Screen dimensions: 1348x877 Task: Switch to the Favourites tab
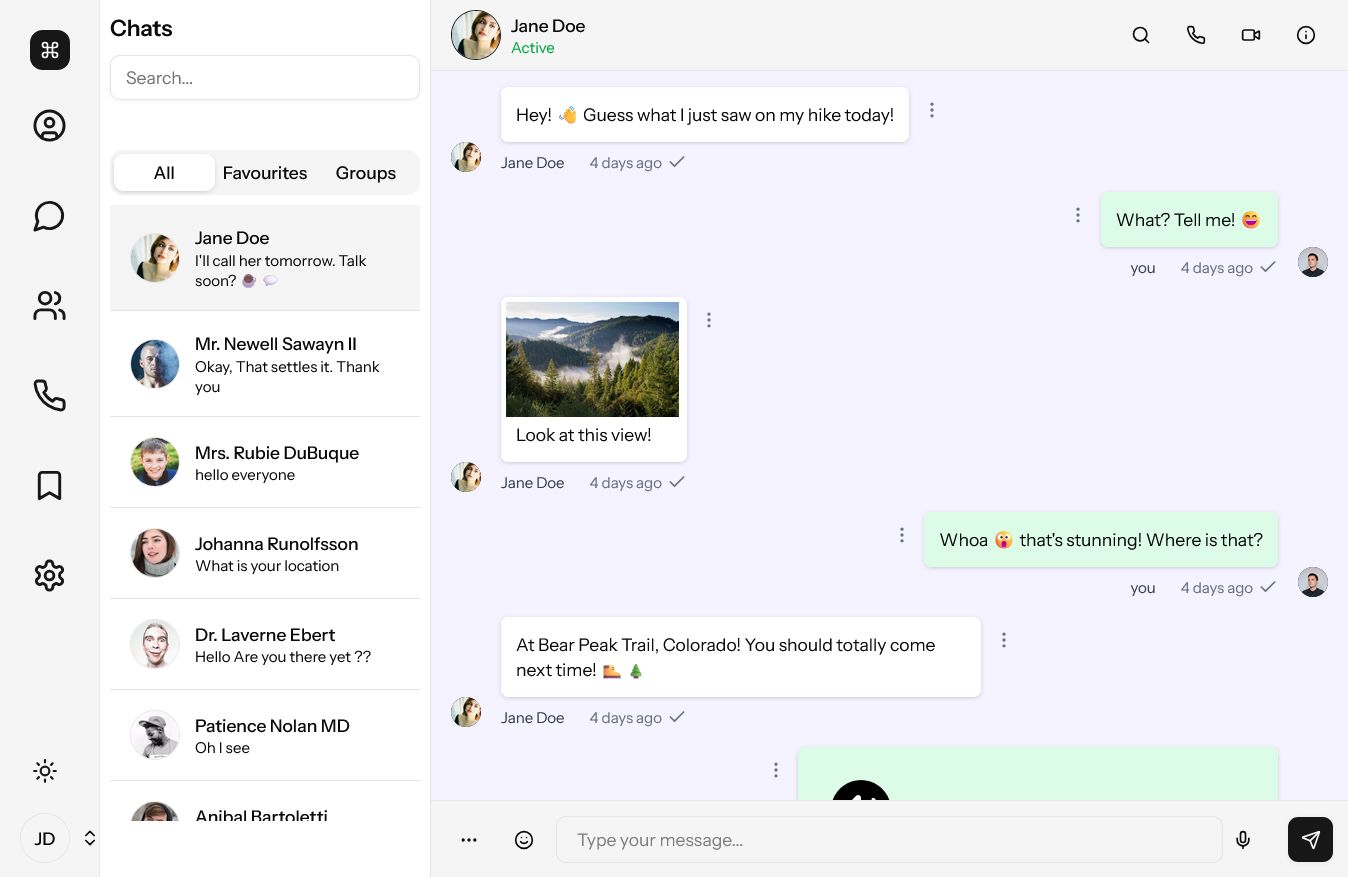(265, 173)
